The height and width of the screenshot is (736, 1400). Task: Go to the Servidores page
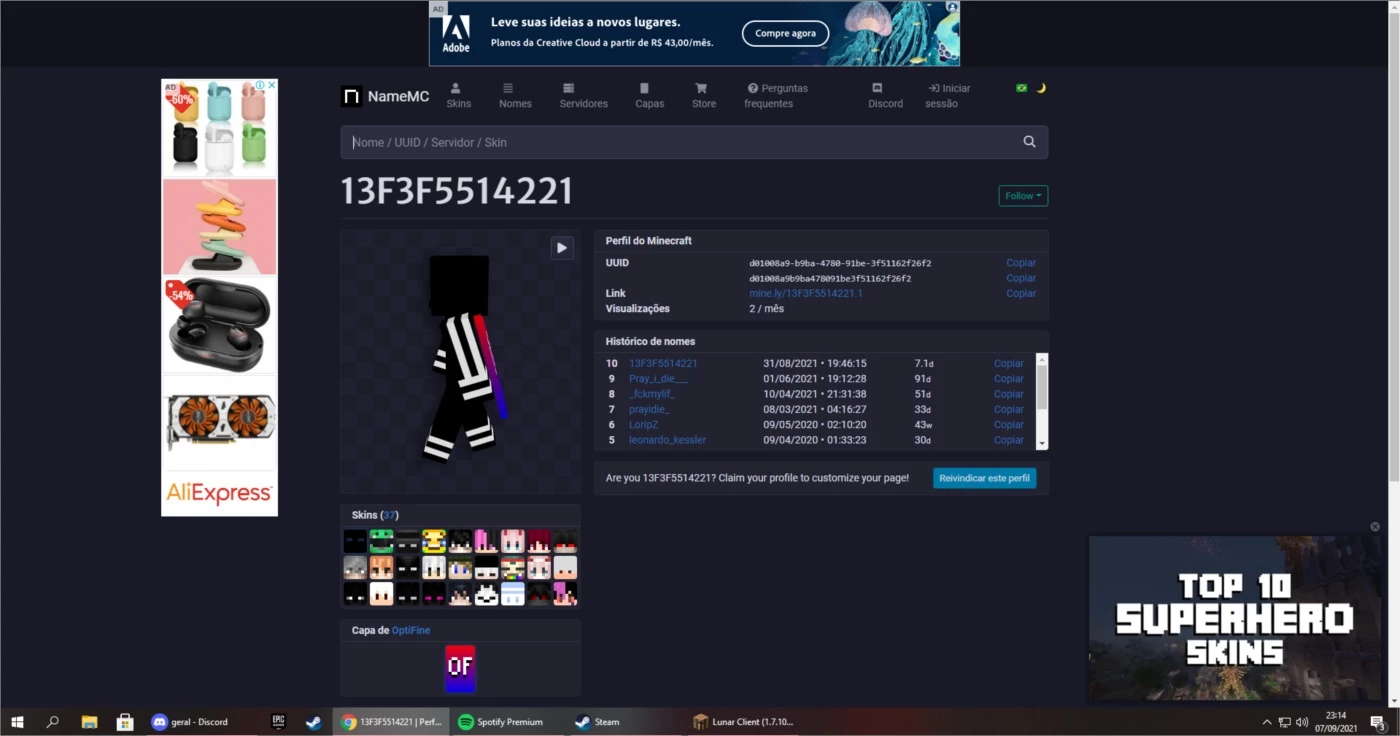(583, 96)
